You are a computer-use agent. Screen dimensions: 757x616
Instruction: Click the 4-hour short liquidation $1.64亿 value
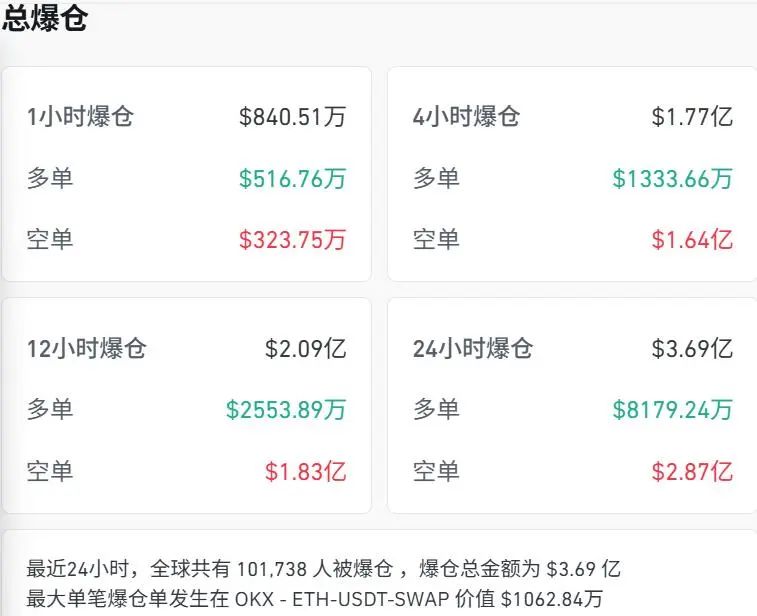tap(692, 240)
